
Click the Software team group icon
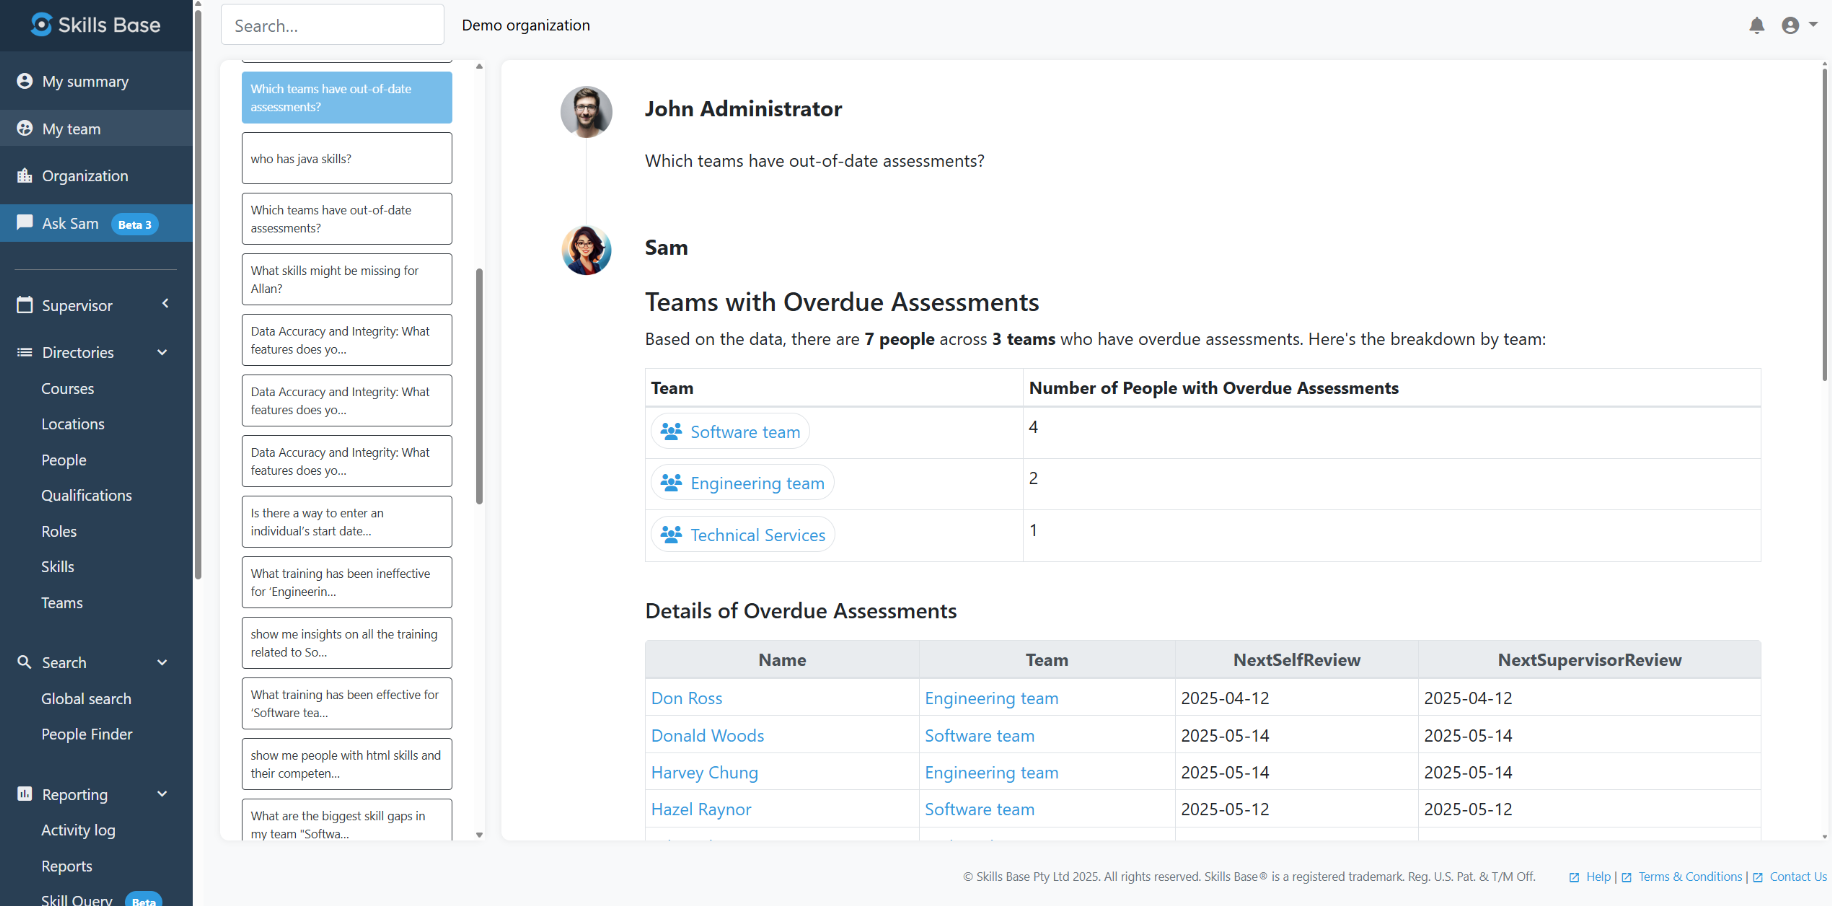pos(671,432)
